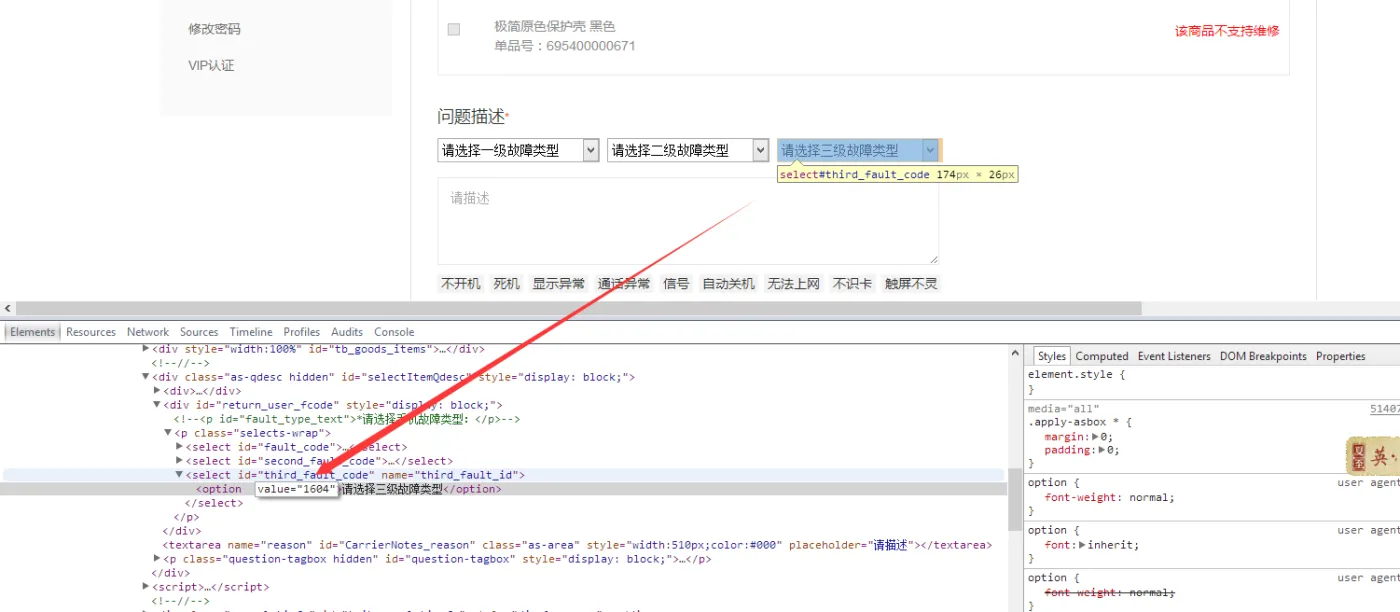Open the VIP认证 sidebar link
This screenshot has height=612, width=1400.
[211, 66]
